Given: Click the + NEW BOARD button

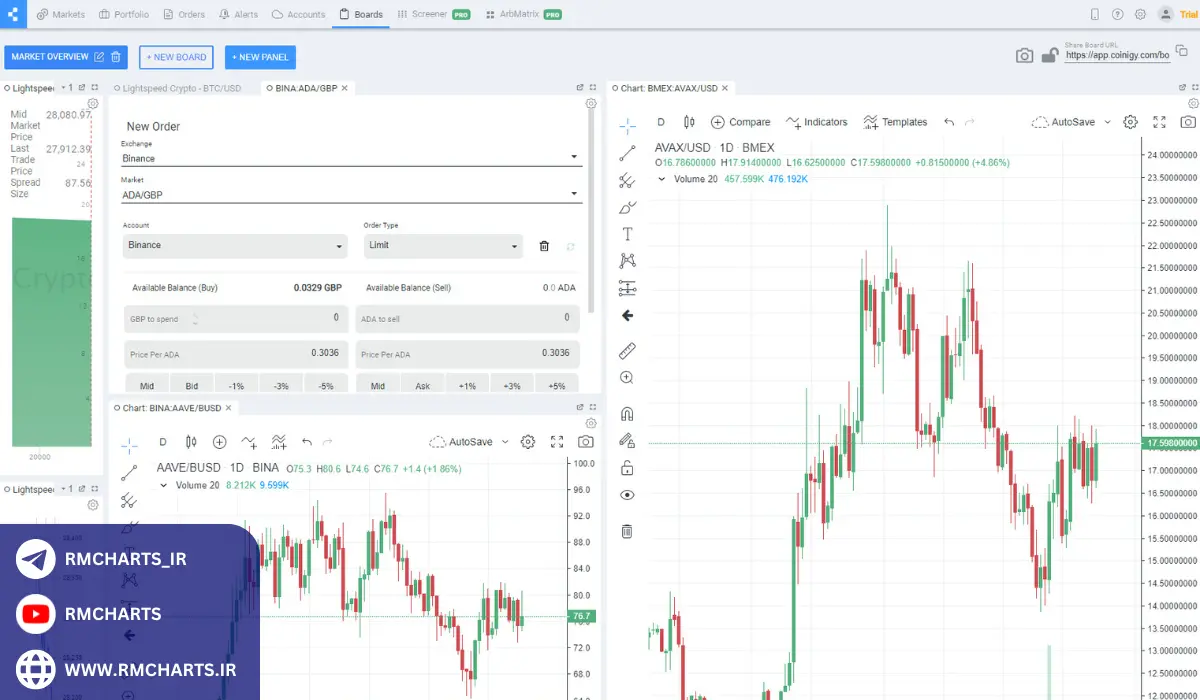Looking at the screenshot, I should pos(176,57).
